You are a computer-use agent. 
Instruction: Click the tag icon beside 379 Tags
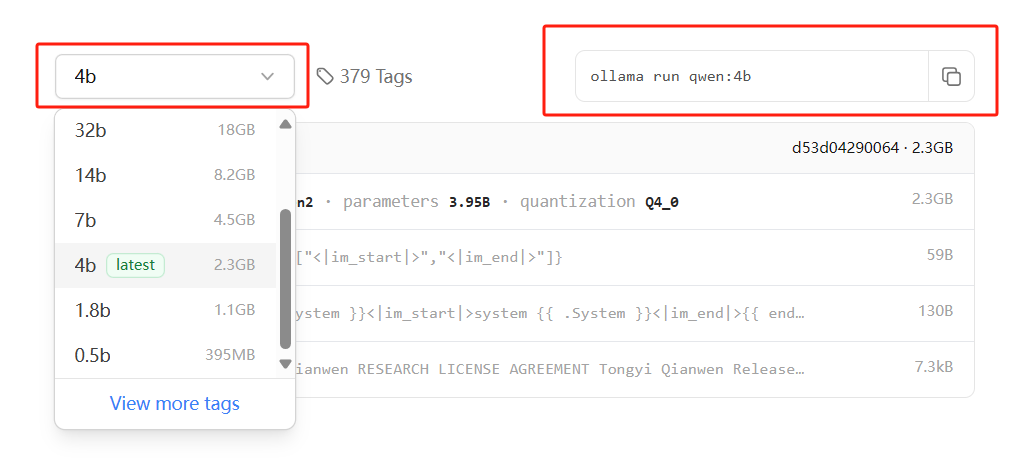click(x=325, y=77)
